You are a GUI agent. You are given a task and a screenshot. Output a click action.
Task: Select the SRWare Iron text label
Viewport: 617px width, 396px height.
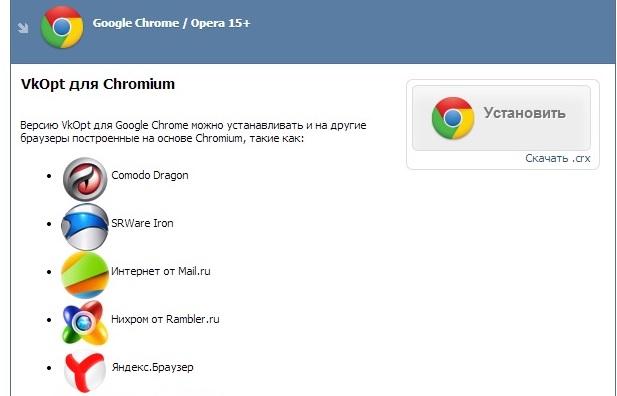[142, 223]
